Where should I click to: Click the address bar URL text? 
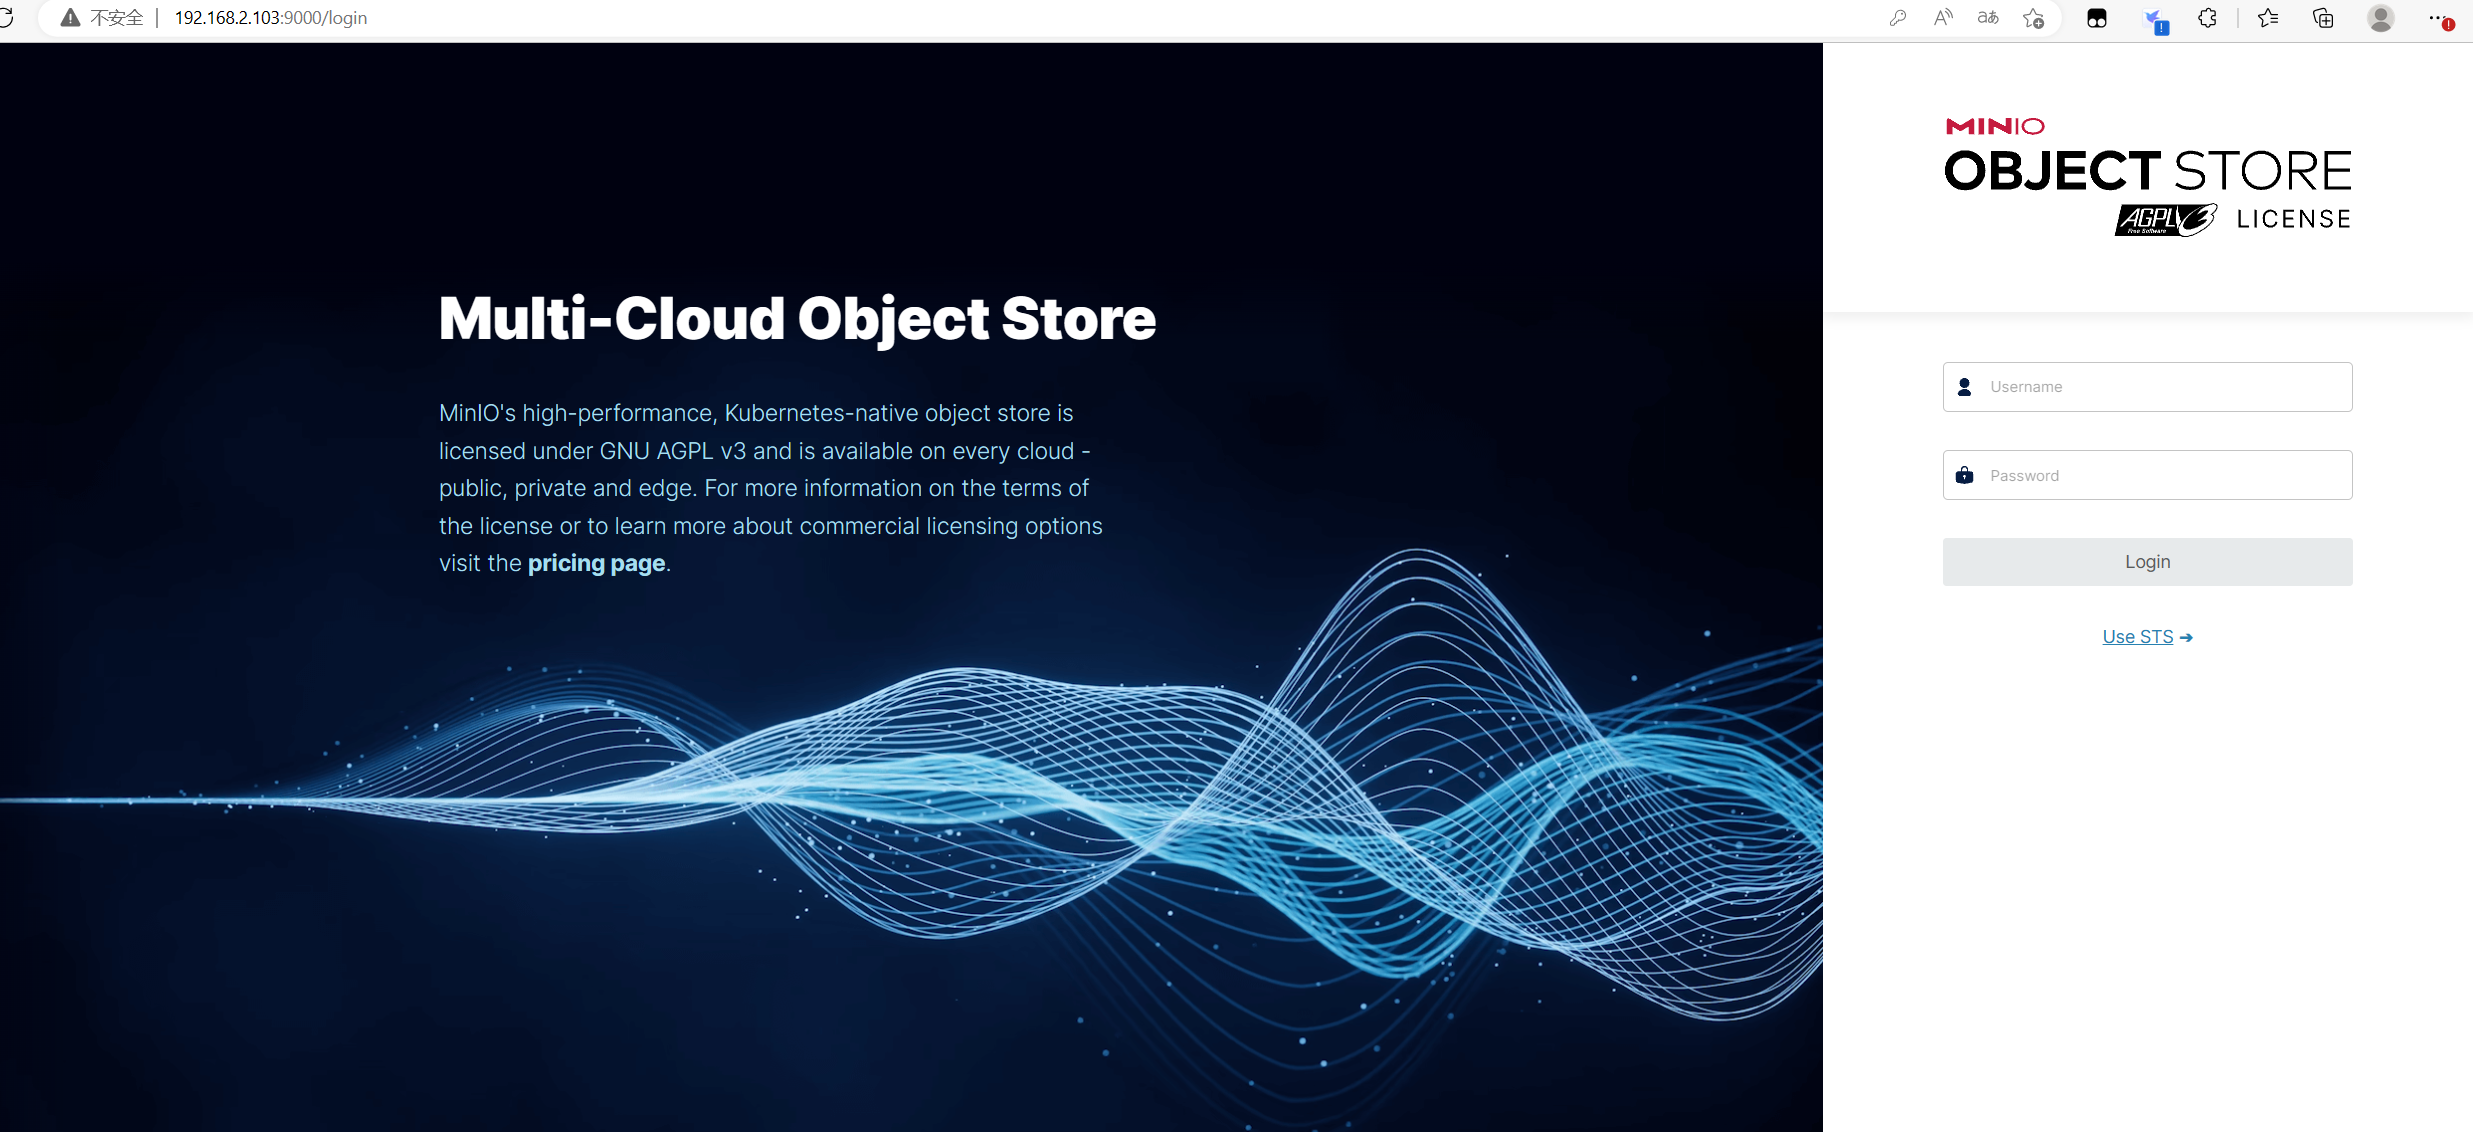[x=270, y=18]
